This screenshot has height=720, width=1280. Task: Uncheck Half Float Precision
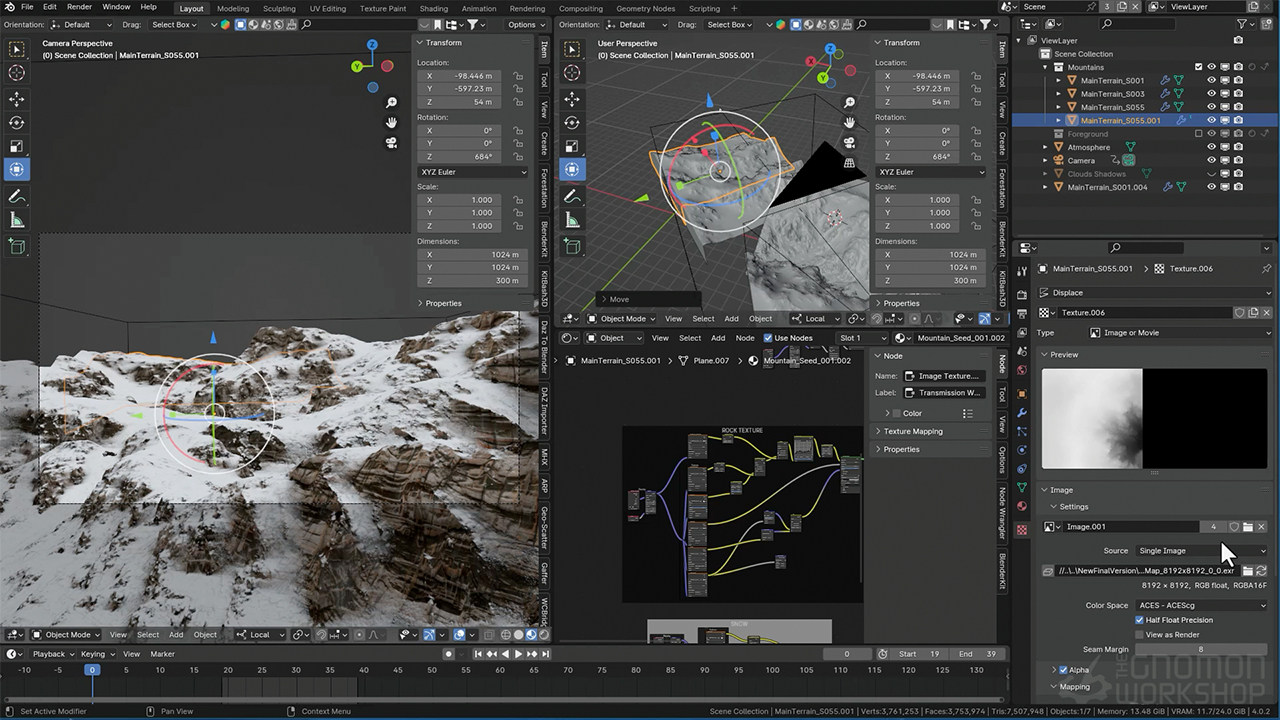[x=1139, y=620]
